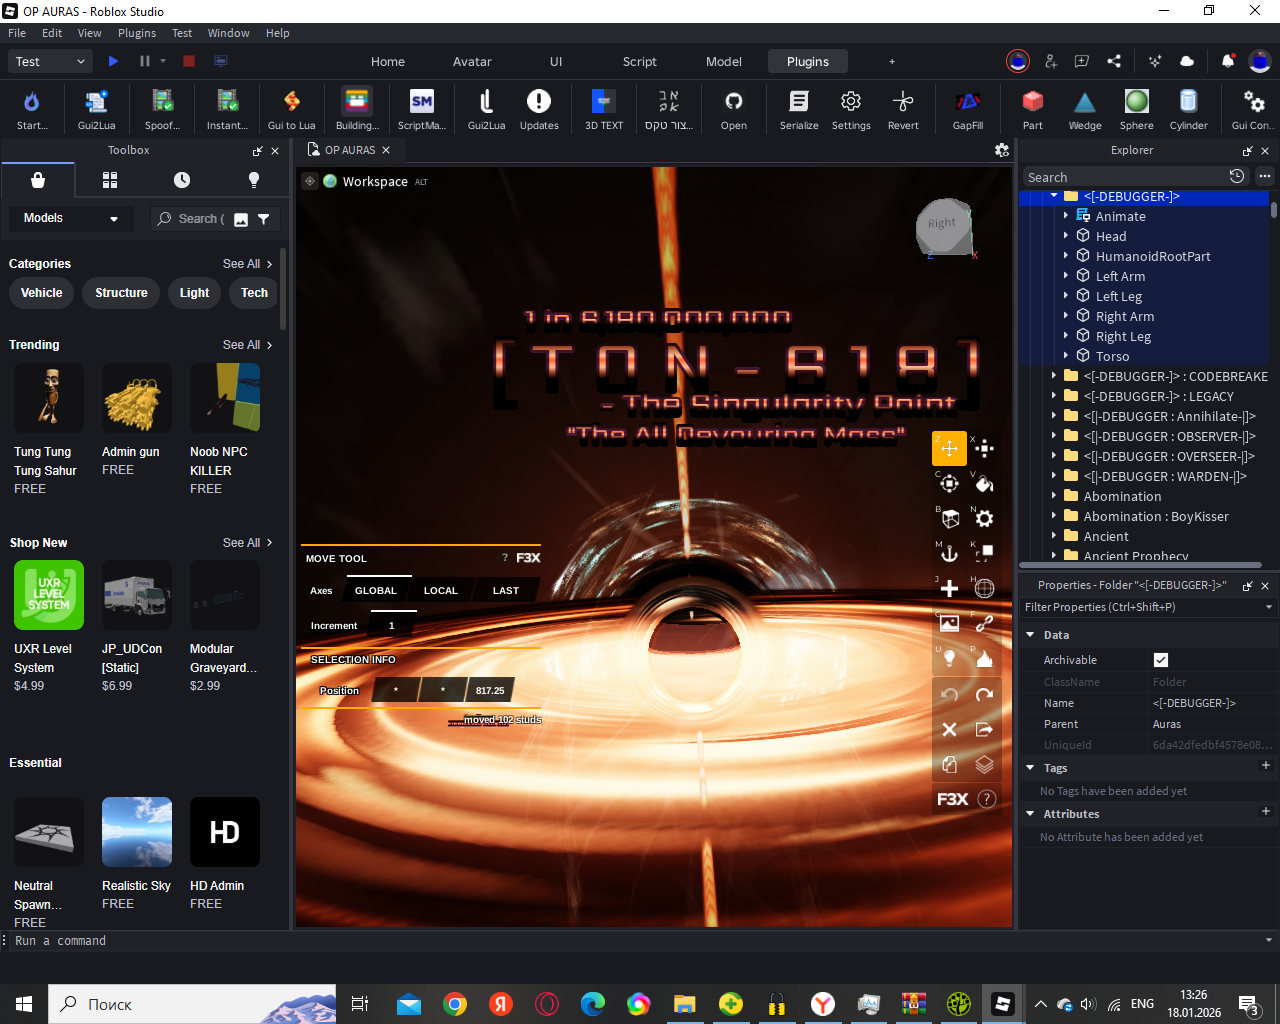The image size is (1280, 1024).
Task: Open Windows Start menu
Action: 24,1004
